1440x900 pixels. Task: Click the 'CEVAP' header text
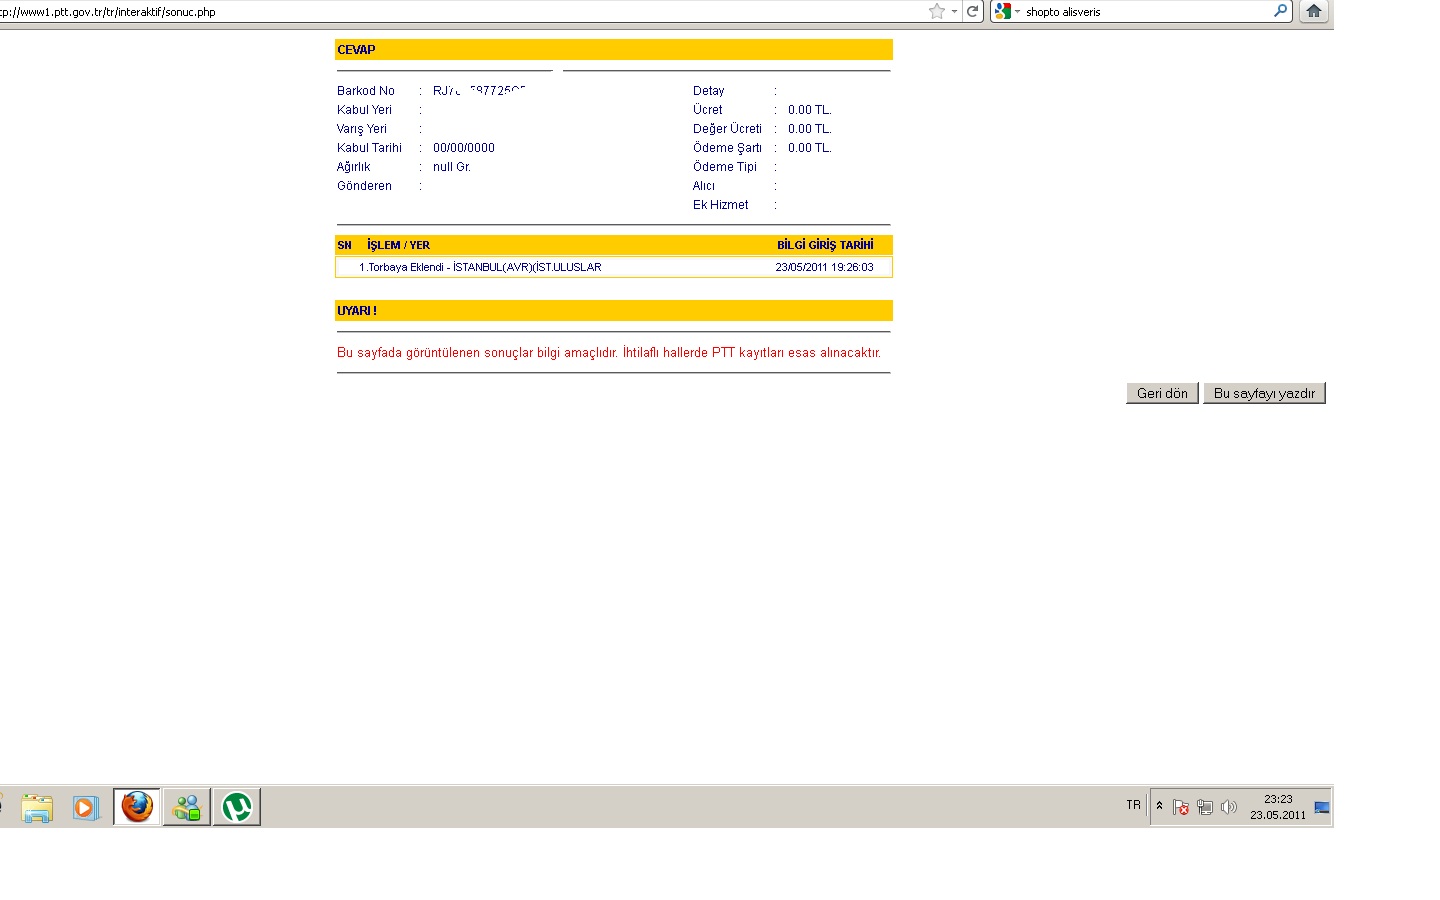tap(356, 50)
